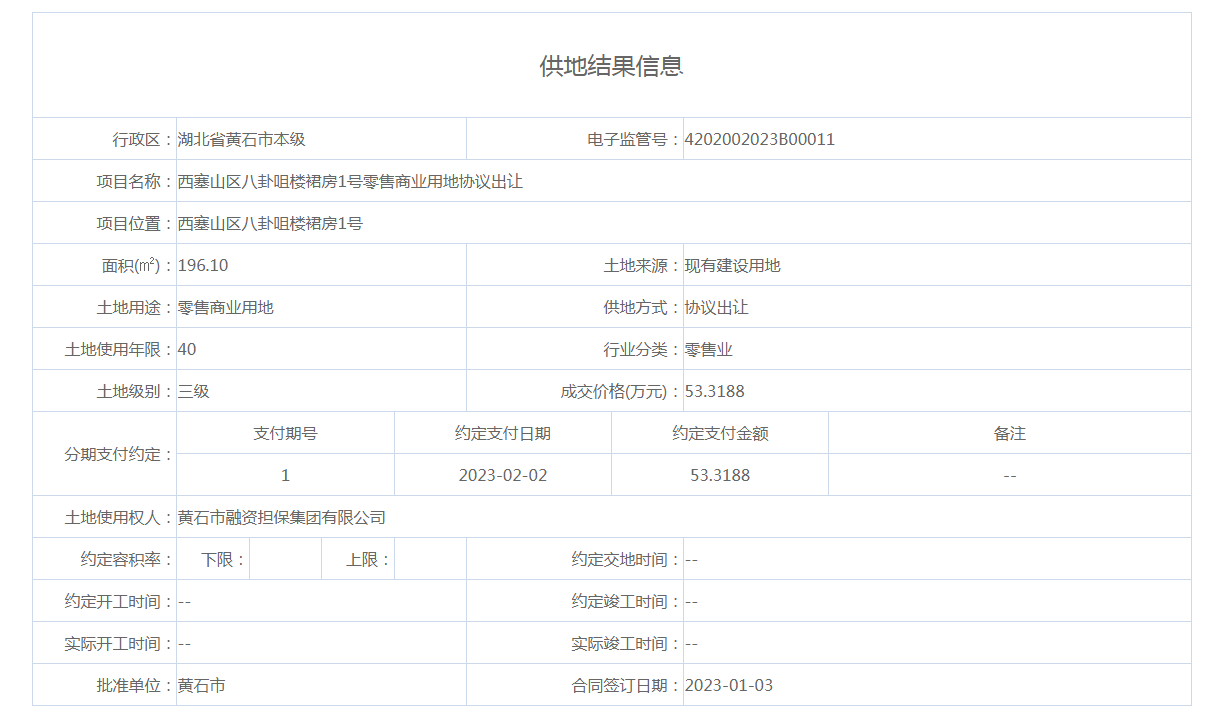
Task: Select the 成交价格 value 53.3188
Action: pyautogui.click(x=714, y=391)
